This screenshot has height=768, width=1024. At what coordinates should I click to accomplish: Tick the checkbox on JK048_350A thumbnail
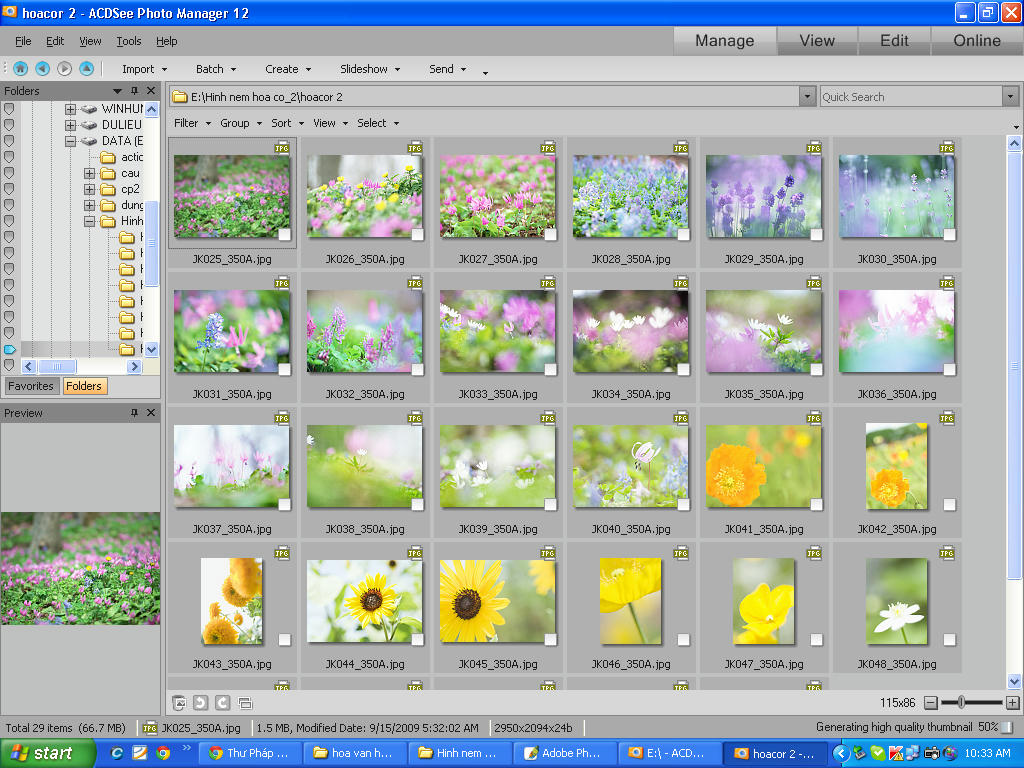click(950, 640)
